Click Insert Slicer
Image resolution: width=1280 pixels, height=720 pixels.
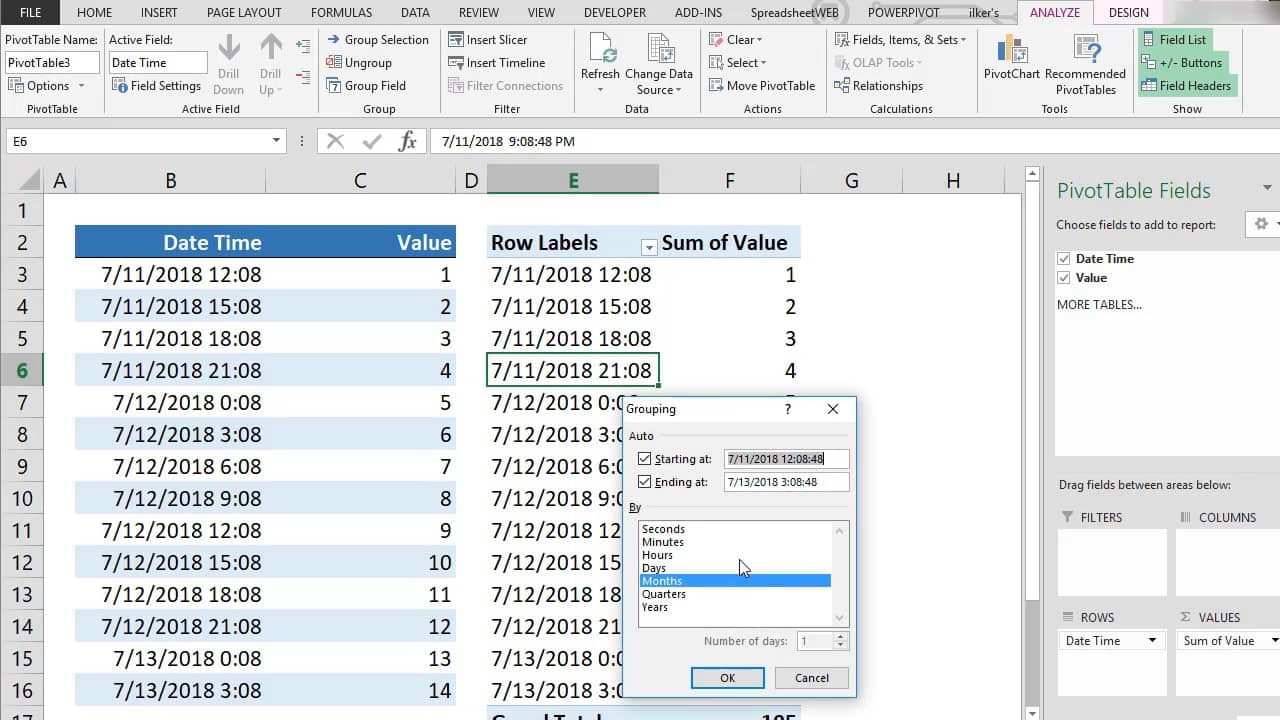pyautogui.click(x=488, y=40)
